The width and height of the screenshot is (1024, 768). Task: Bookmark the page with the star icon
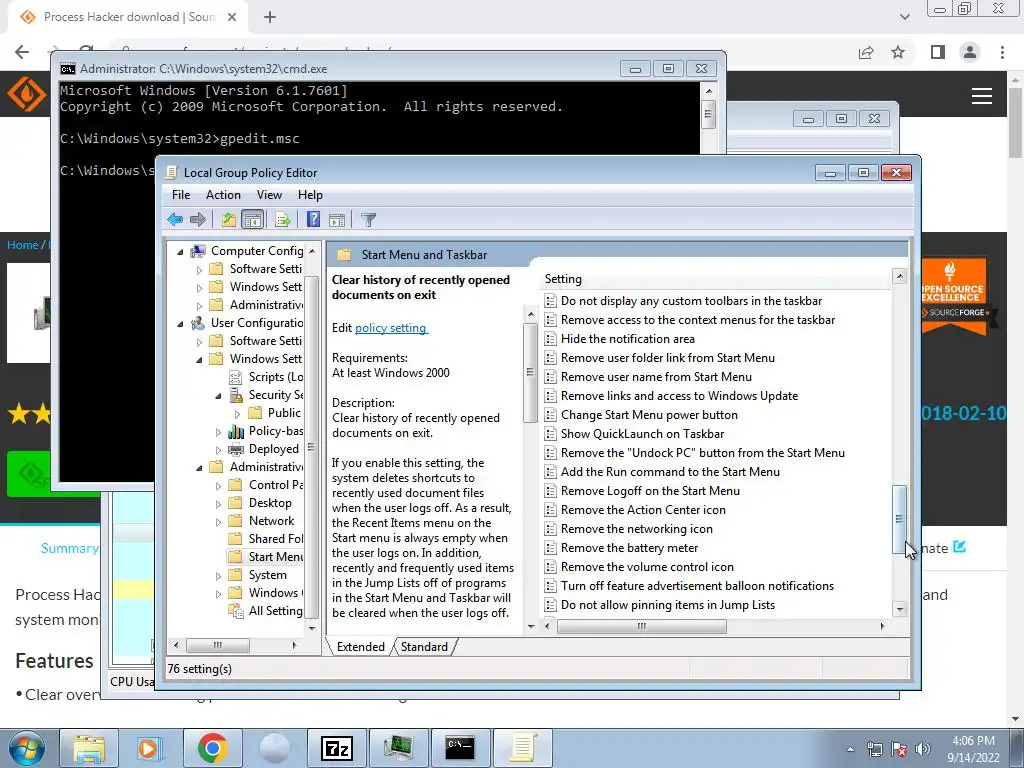click(x=899, y=52)
